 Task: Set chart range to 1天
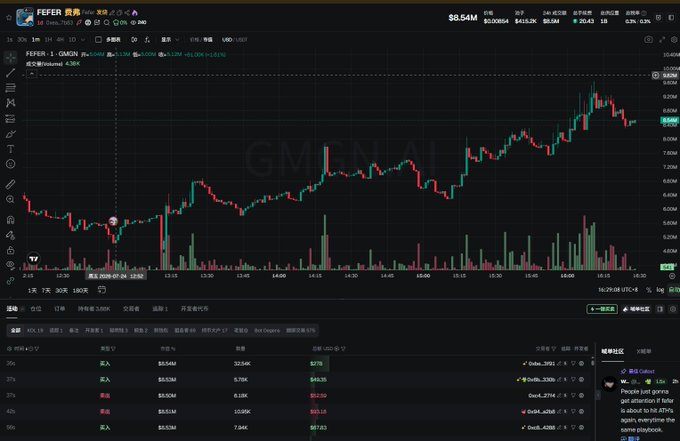(33, 291)
